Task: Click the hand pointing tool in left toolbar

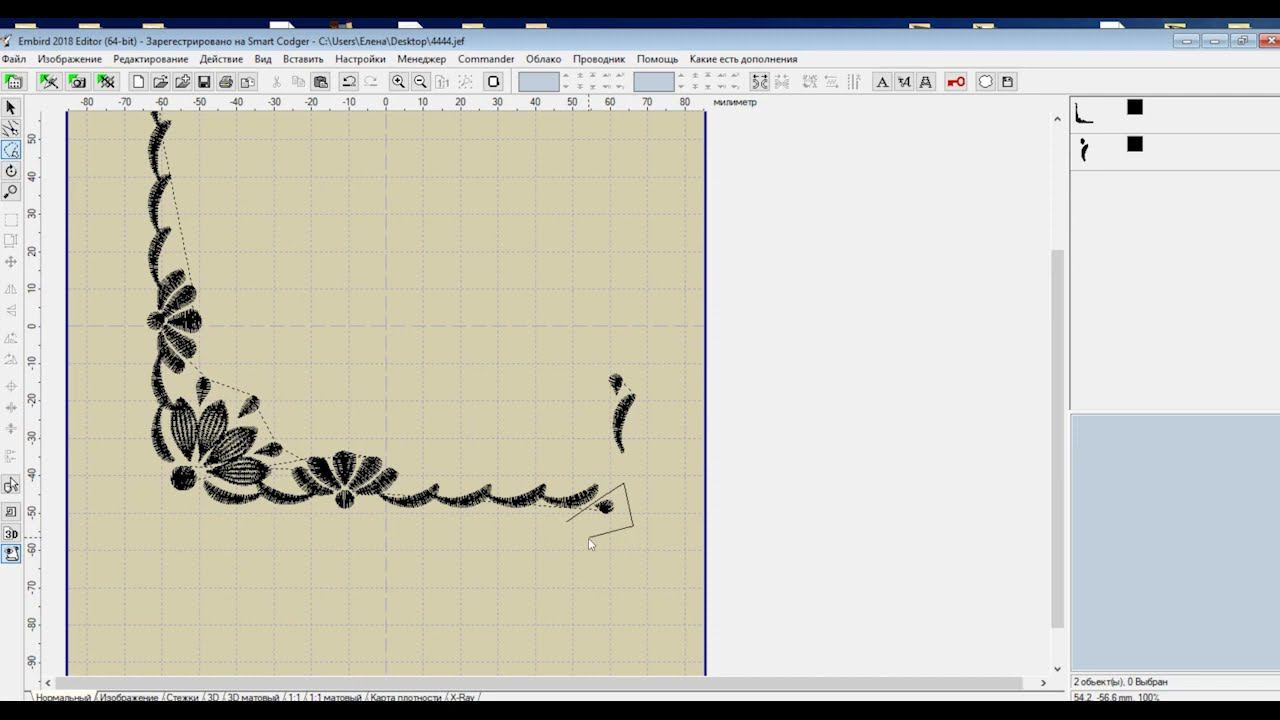Action: (x=11, y=485)
